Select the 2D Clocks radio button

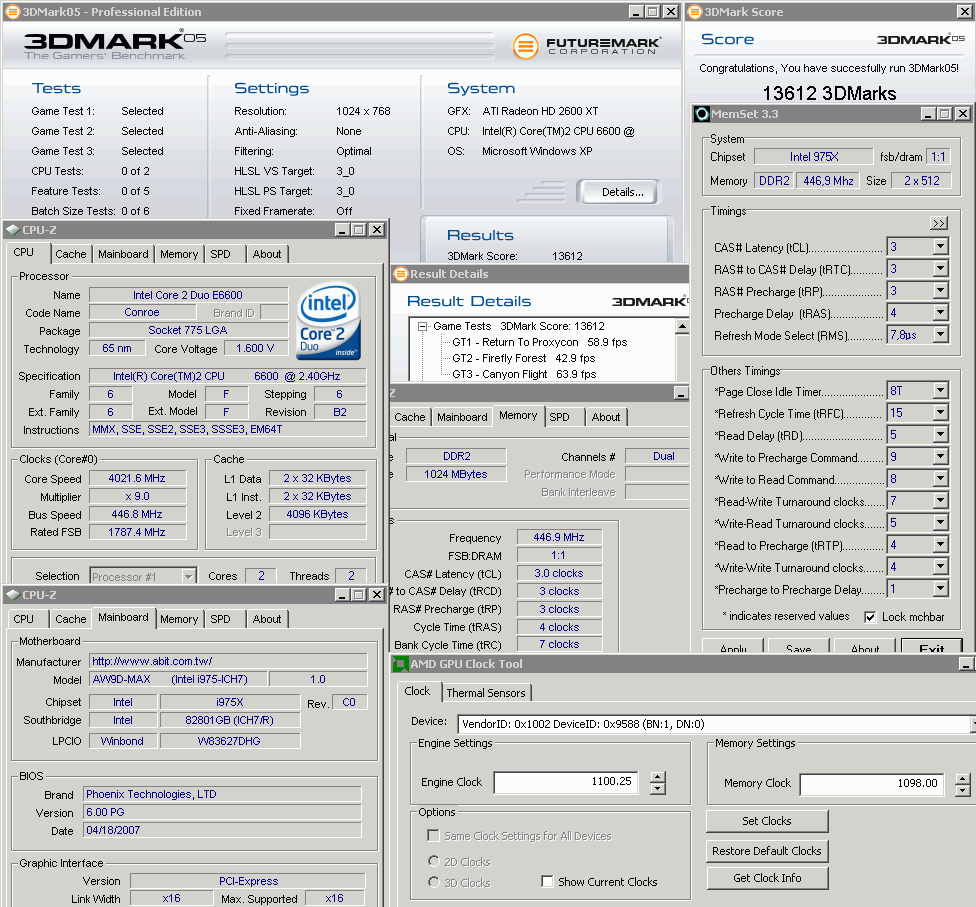434,861
